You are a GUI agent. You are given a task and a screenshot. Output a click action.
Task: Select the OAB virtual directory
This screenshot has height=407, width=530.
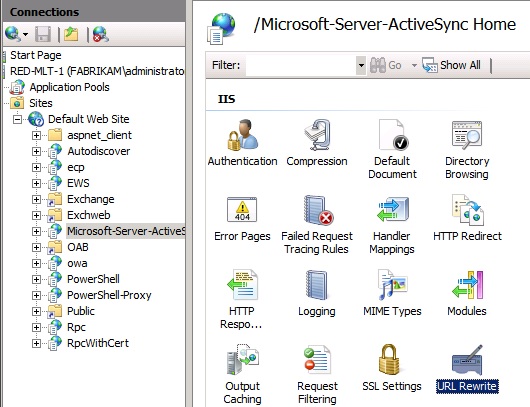pyautogui.click(x=78, y=247)
